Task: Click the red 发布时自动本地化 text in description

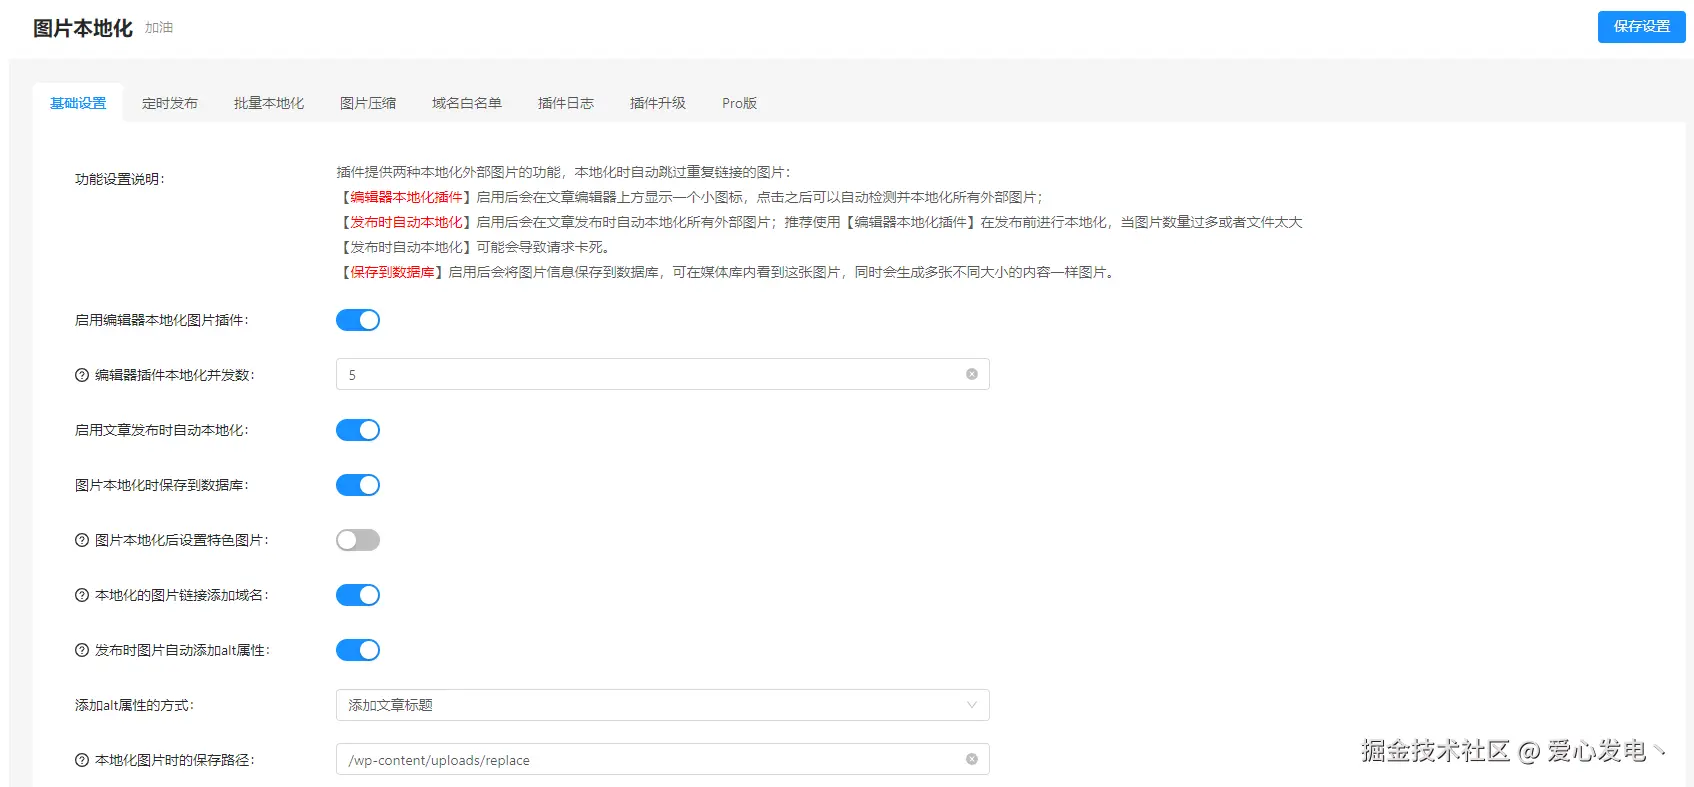Action: pos(406,222)
